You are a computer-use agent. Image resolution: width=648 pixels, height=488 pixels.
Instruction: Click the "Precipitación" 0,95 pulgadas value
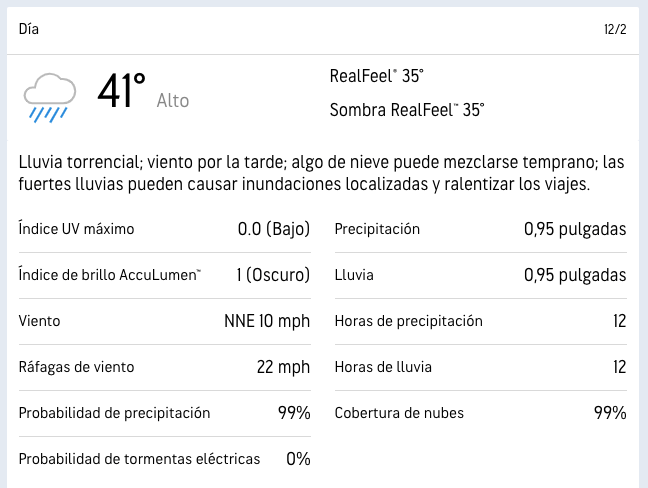[575, 229]
